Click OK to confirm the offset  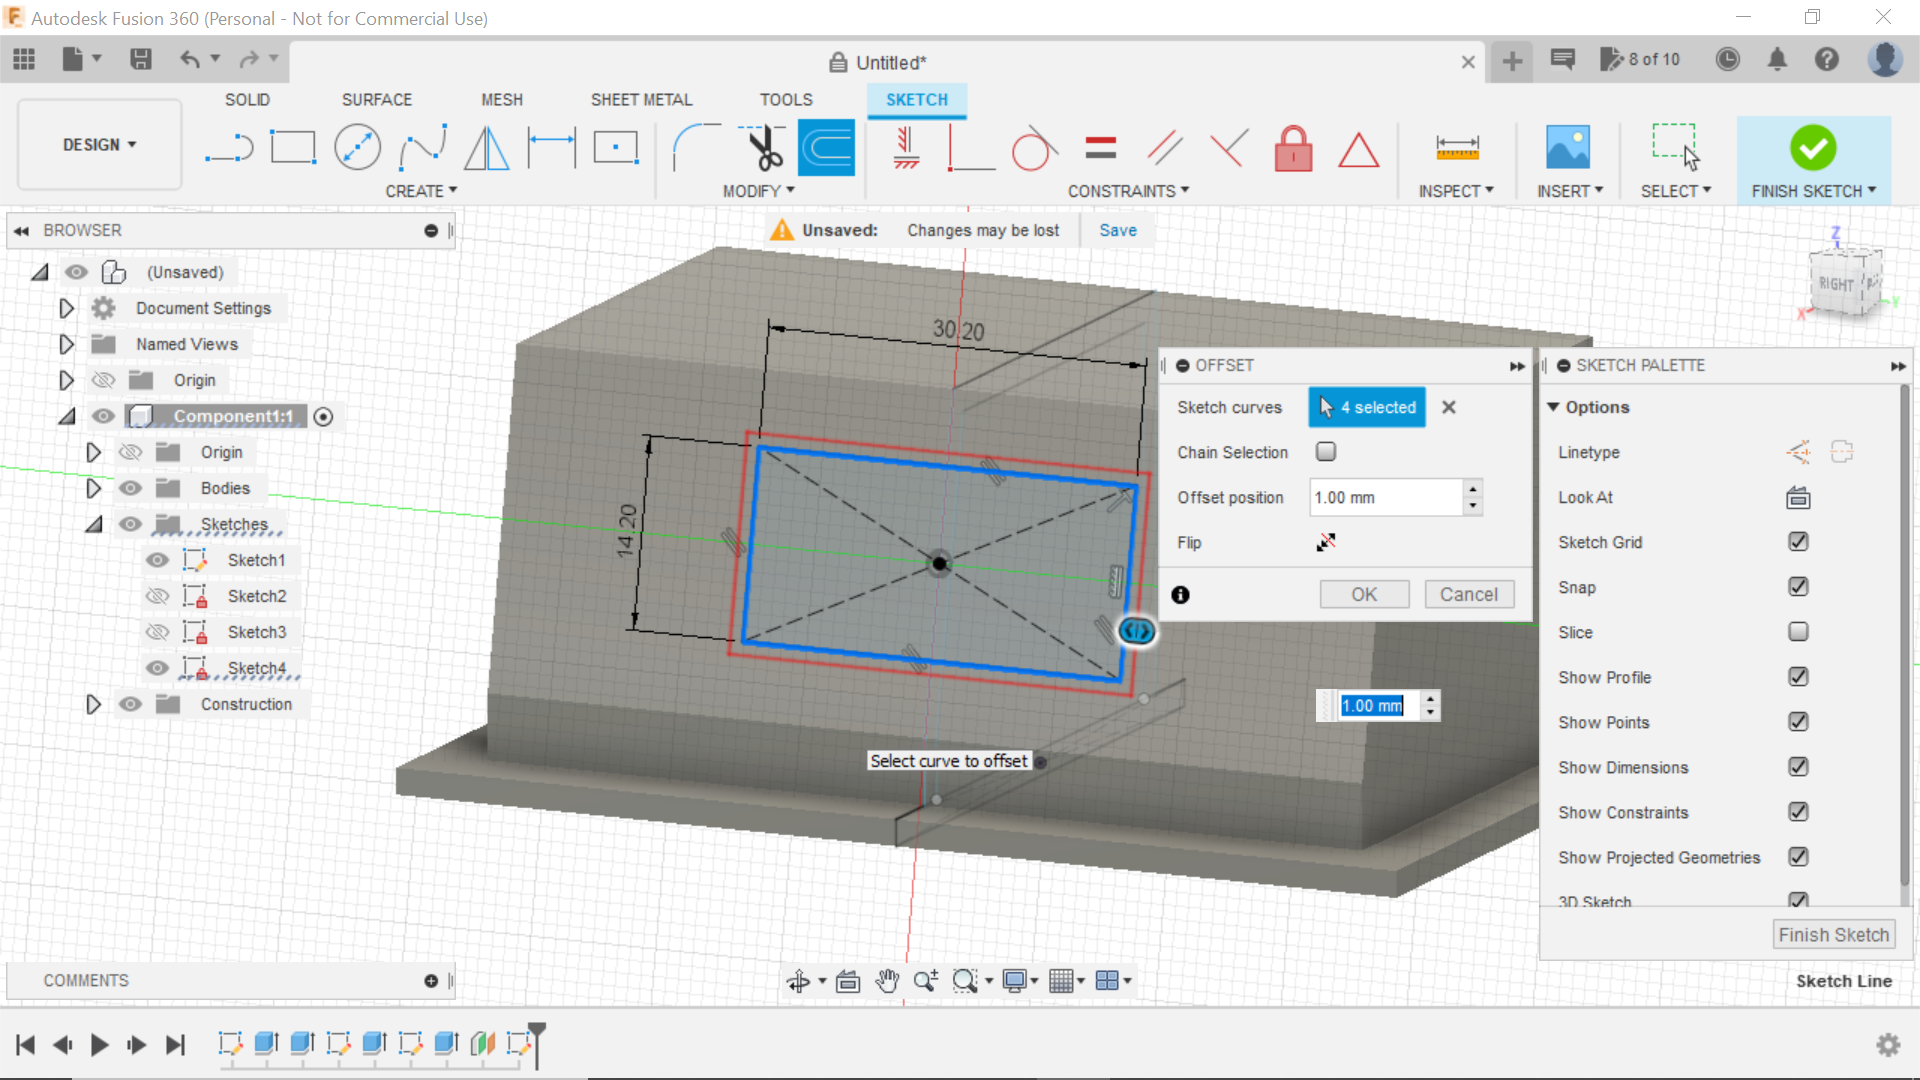(x=1363, y=593)
